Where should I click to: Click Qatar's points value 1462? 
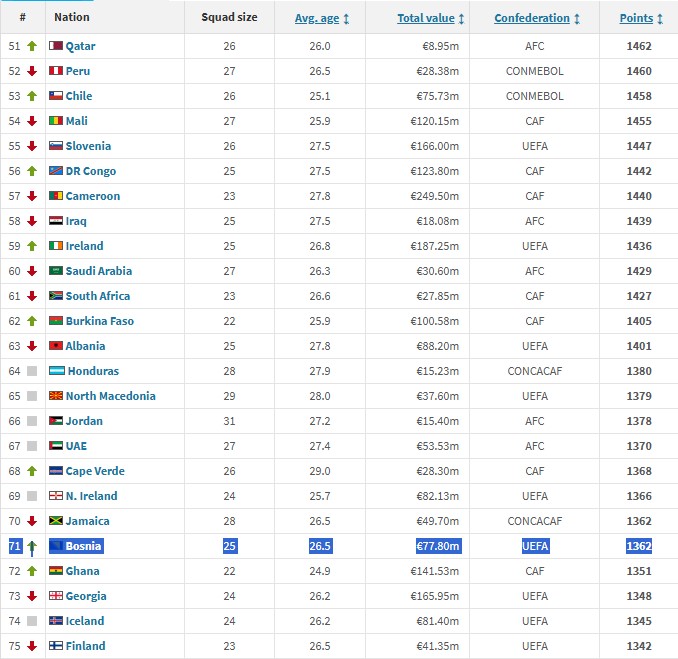click(639, 46)
